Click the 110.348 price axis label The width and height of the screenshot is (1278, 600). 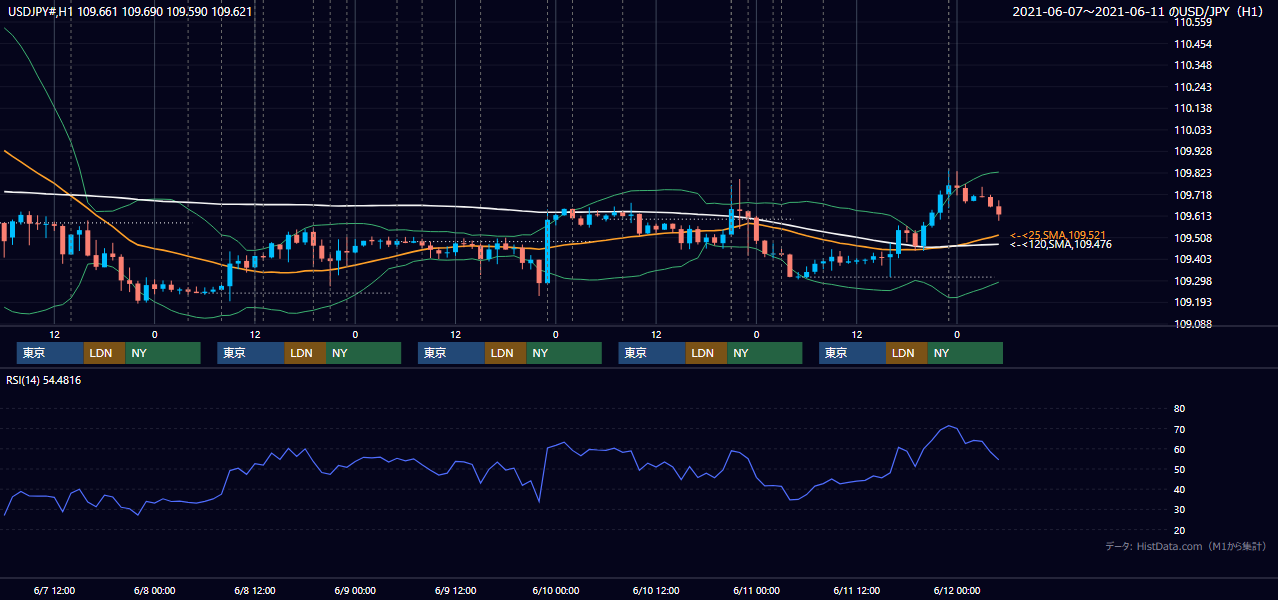coord(1192,65)
